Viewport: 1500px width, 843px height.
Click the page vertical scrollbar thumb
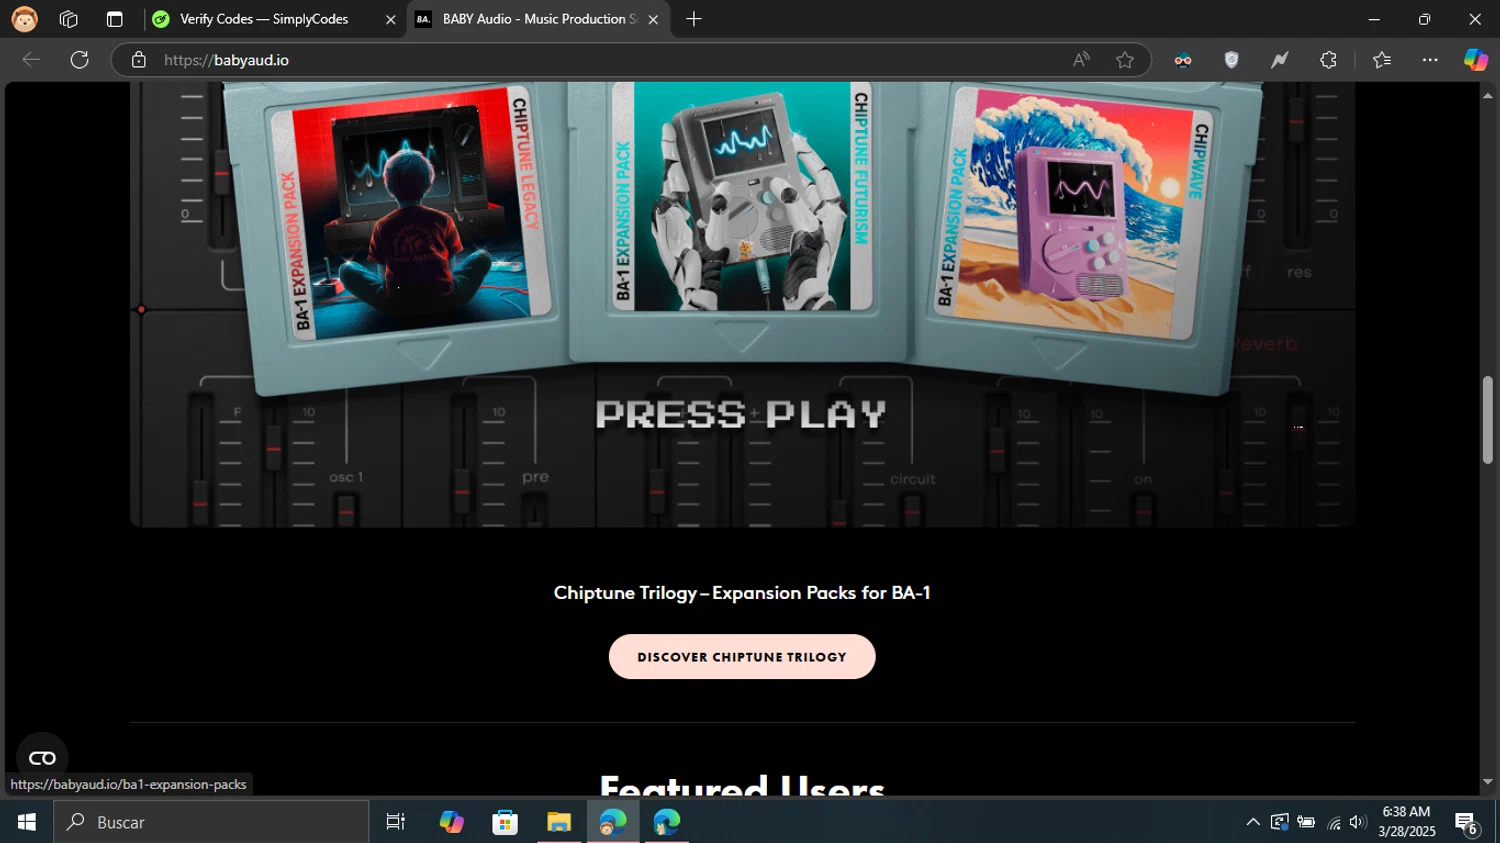[x=1488, y=420]
